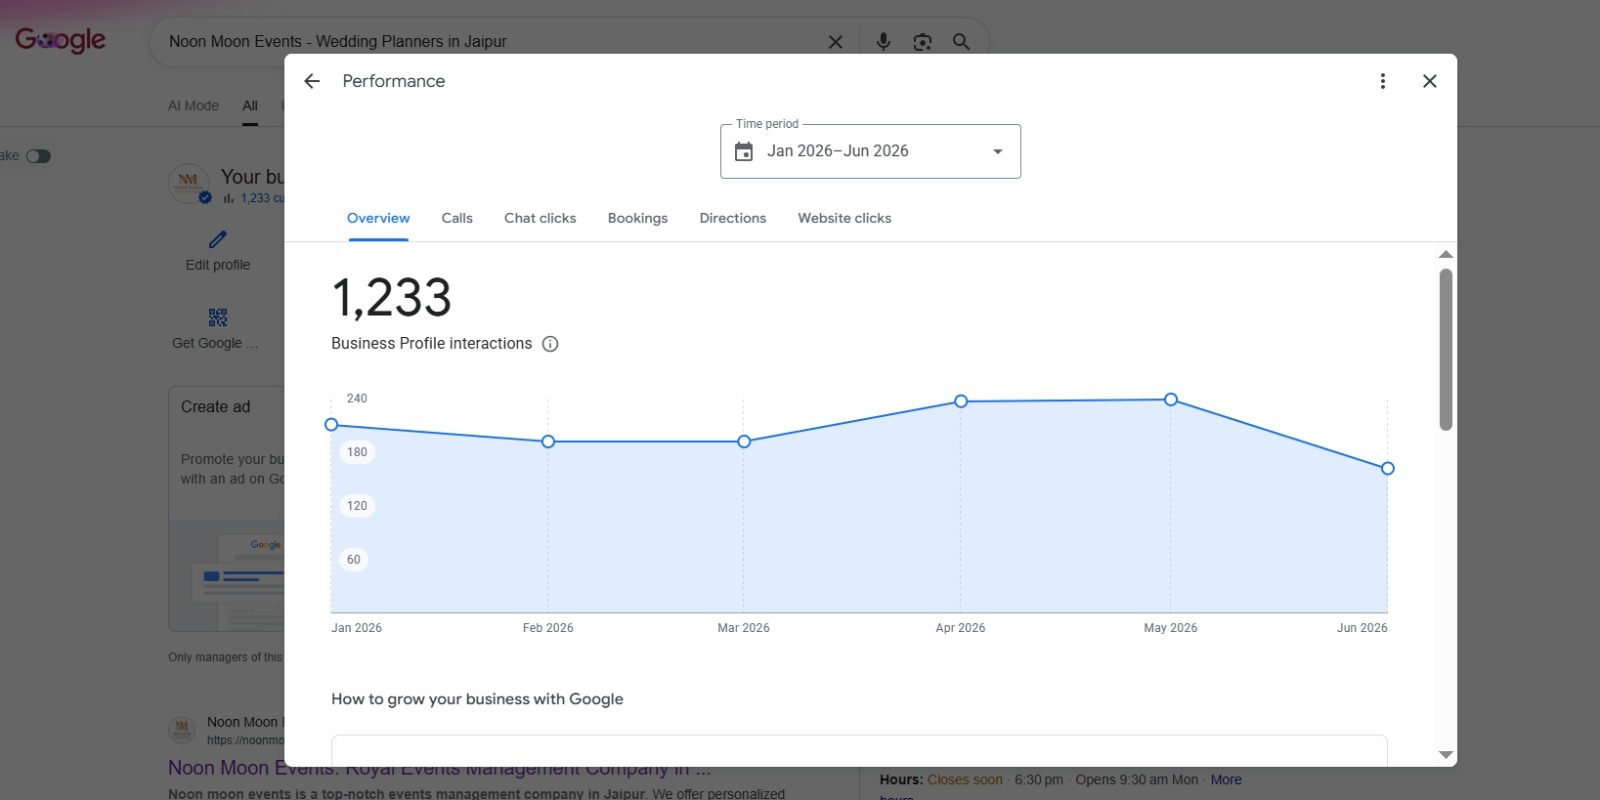The image size is (1600, 800).
Task: Click the 'How to grow your business' heading
Action: (477, 699)
